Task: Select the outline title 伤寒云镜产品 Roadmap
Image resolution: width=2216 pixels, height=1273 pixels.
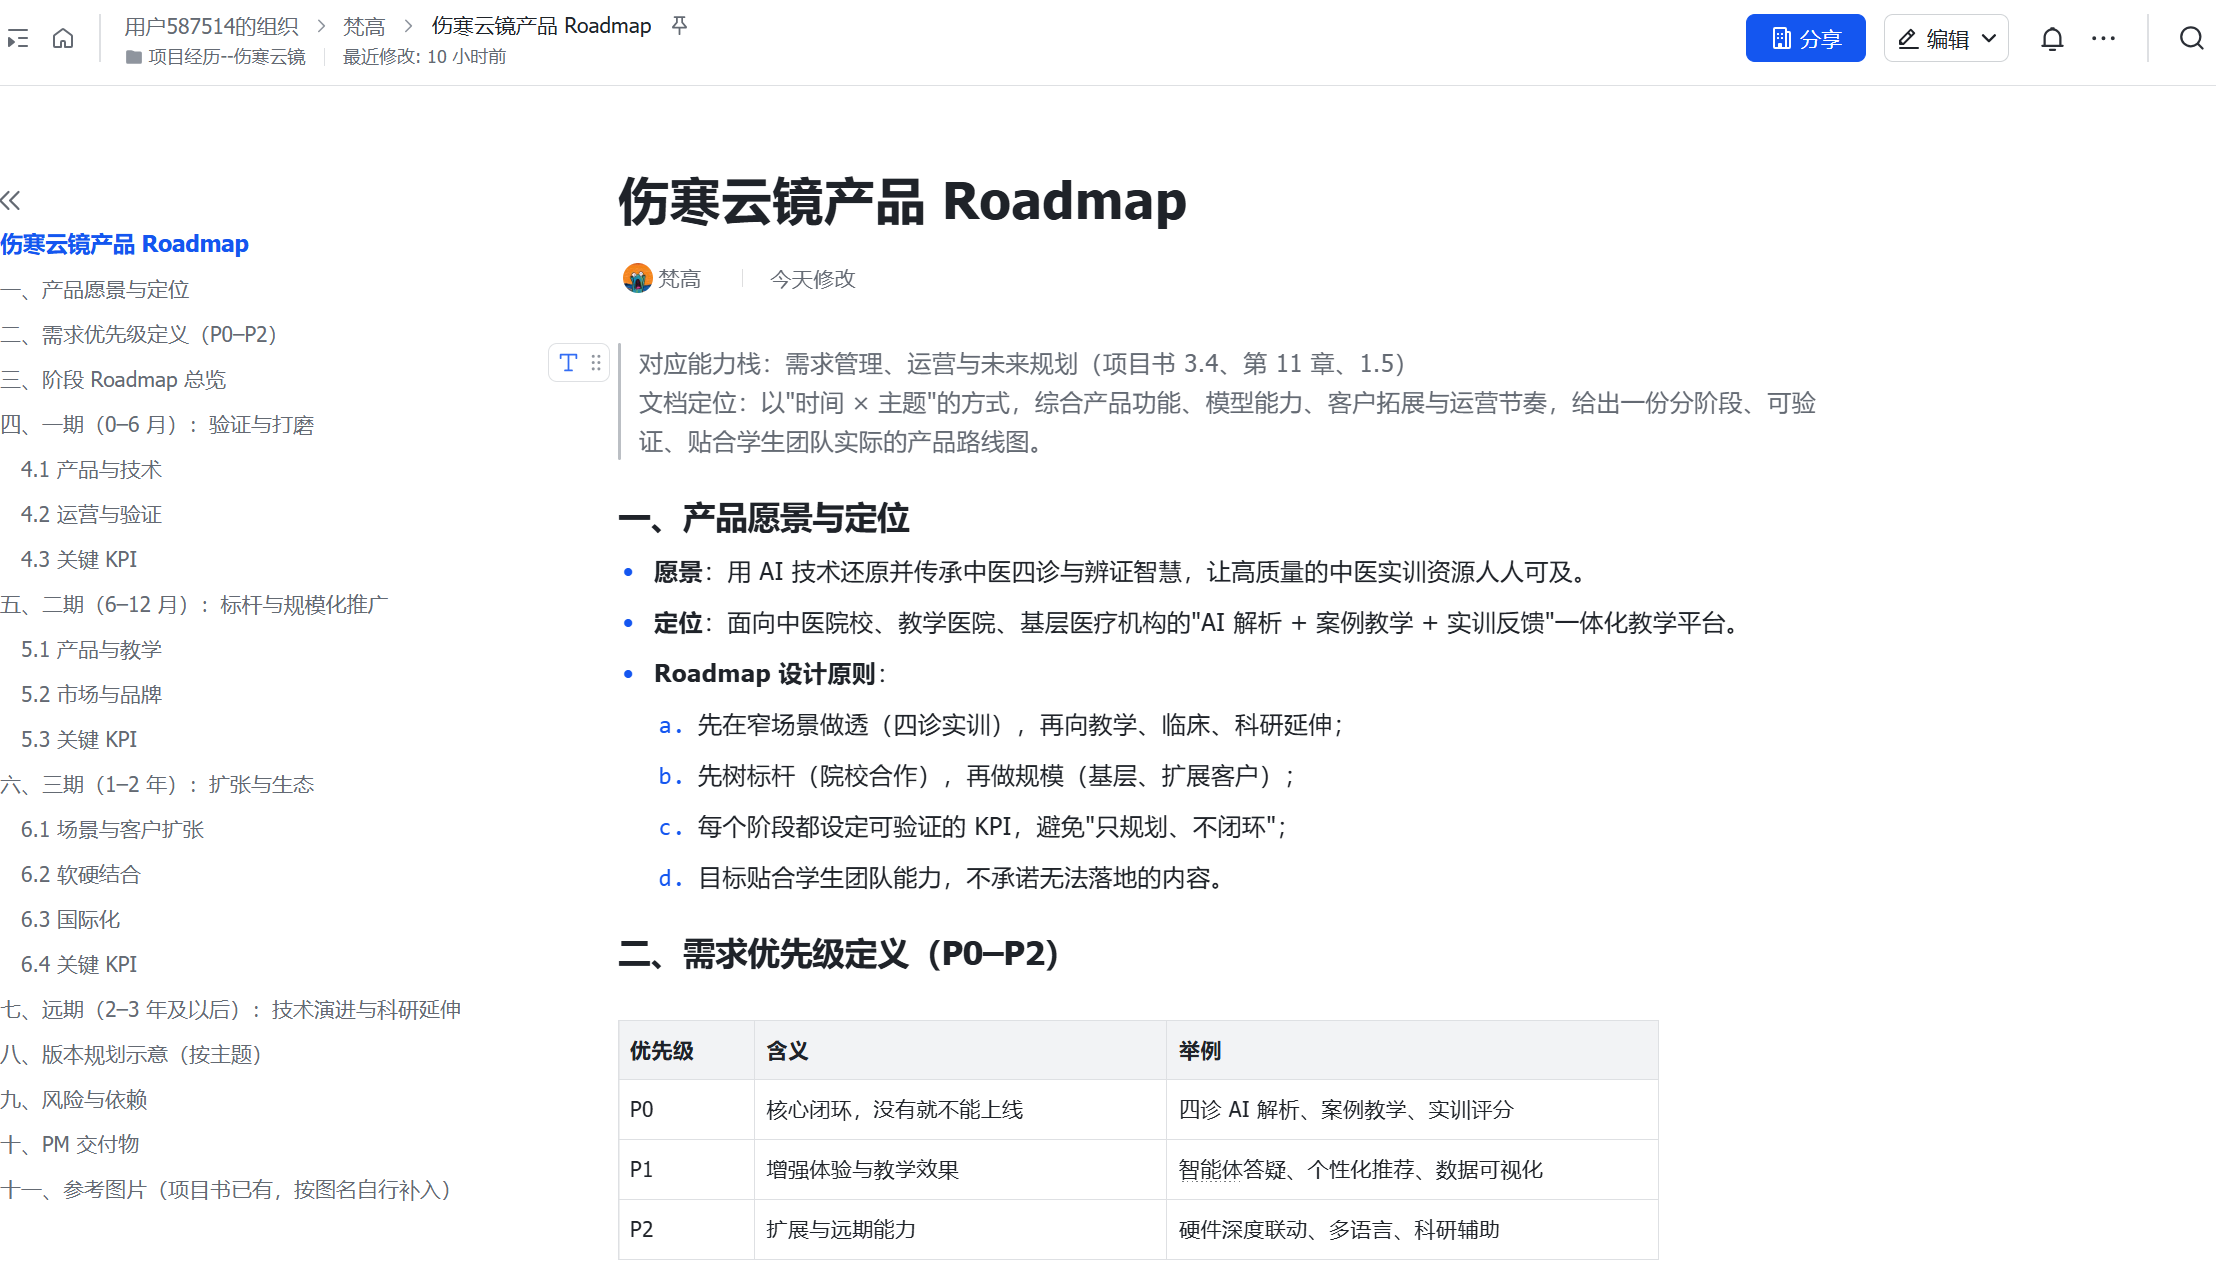Action: coord(125,244)
